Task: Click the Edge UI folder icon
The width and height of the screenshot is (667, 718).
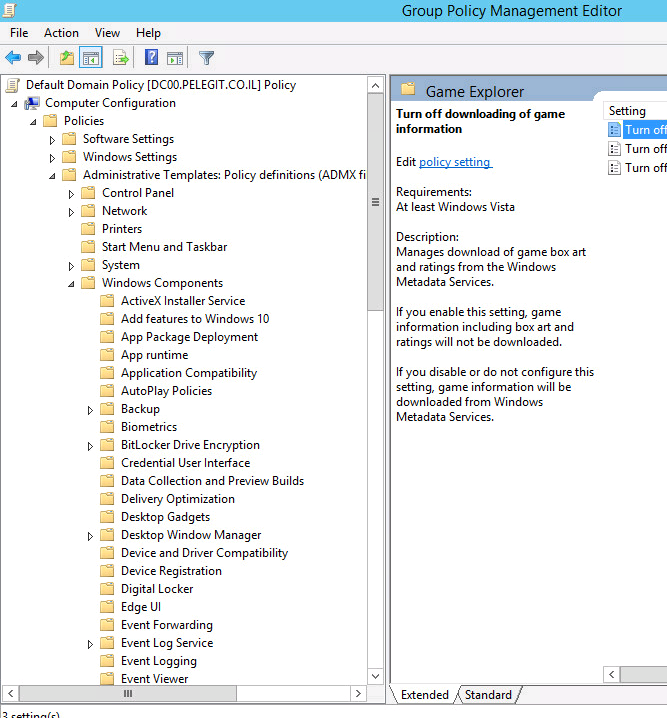Action: pos(107,607)
